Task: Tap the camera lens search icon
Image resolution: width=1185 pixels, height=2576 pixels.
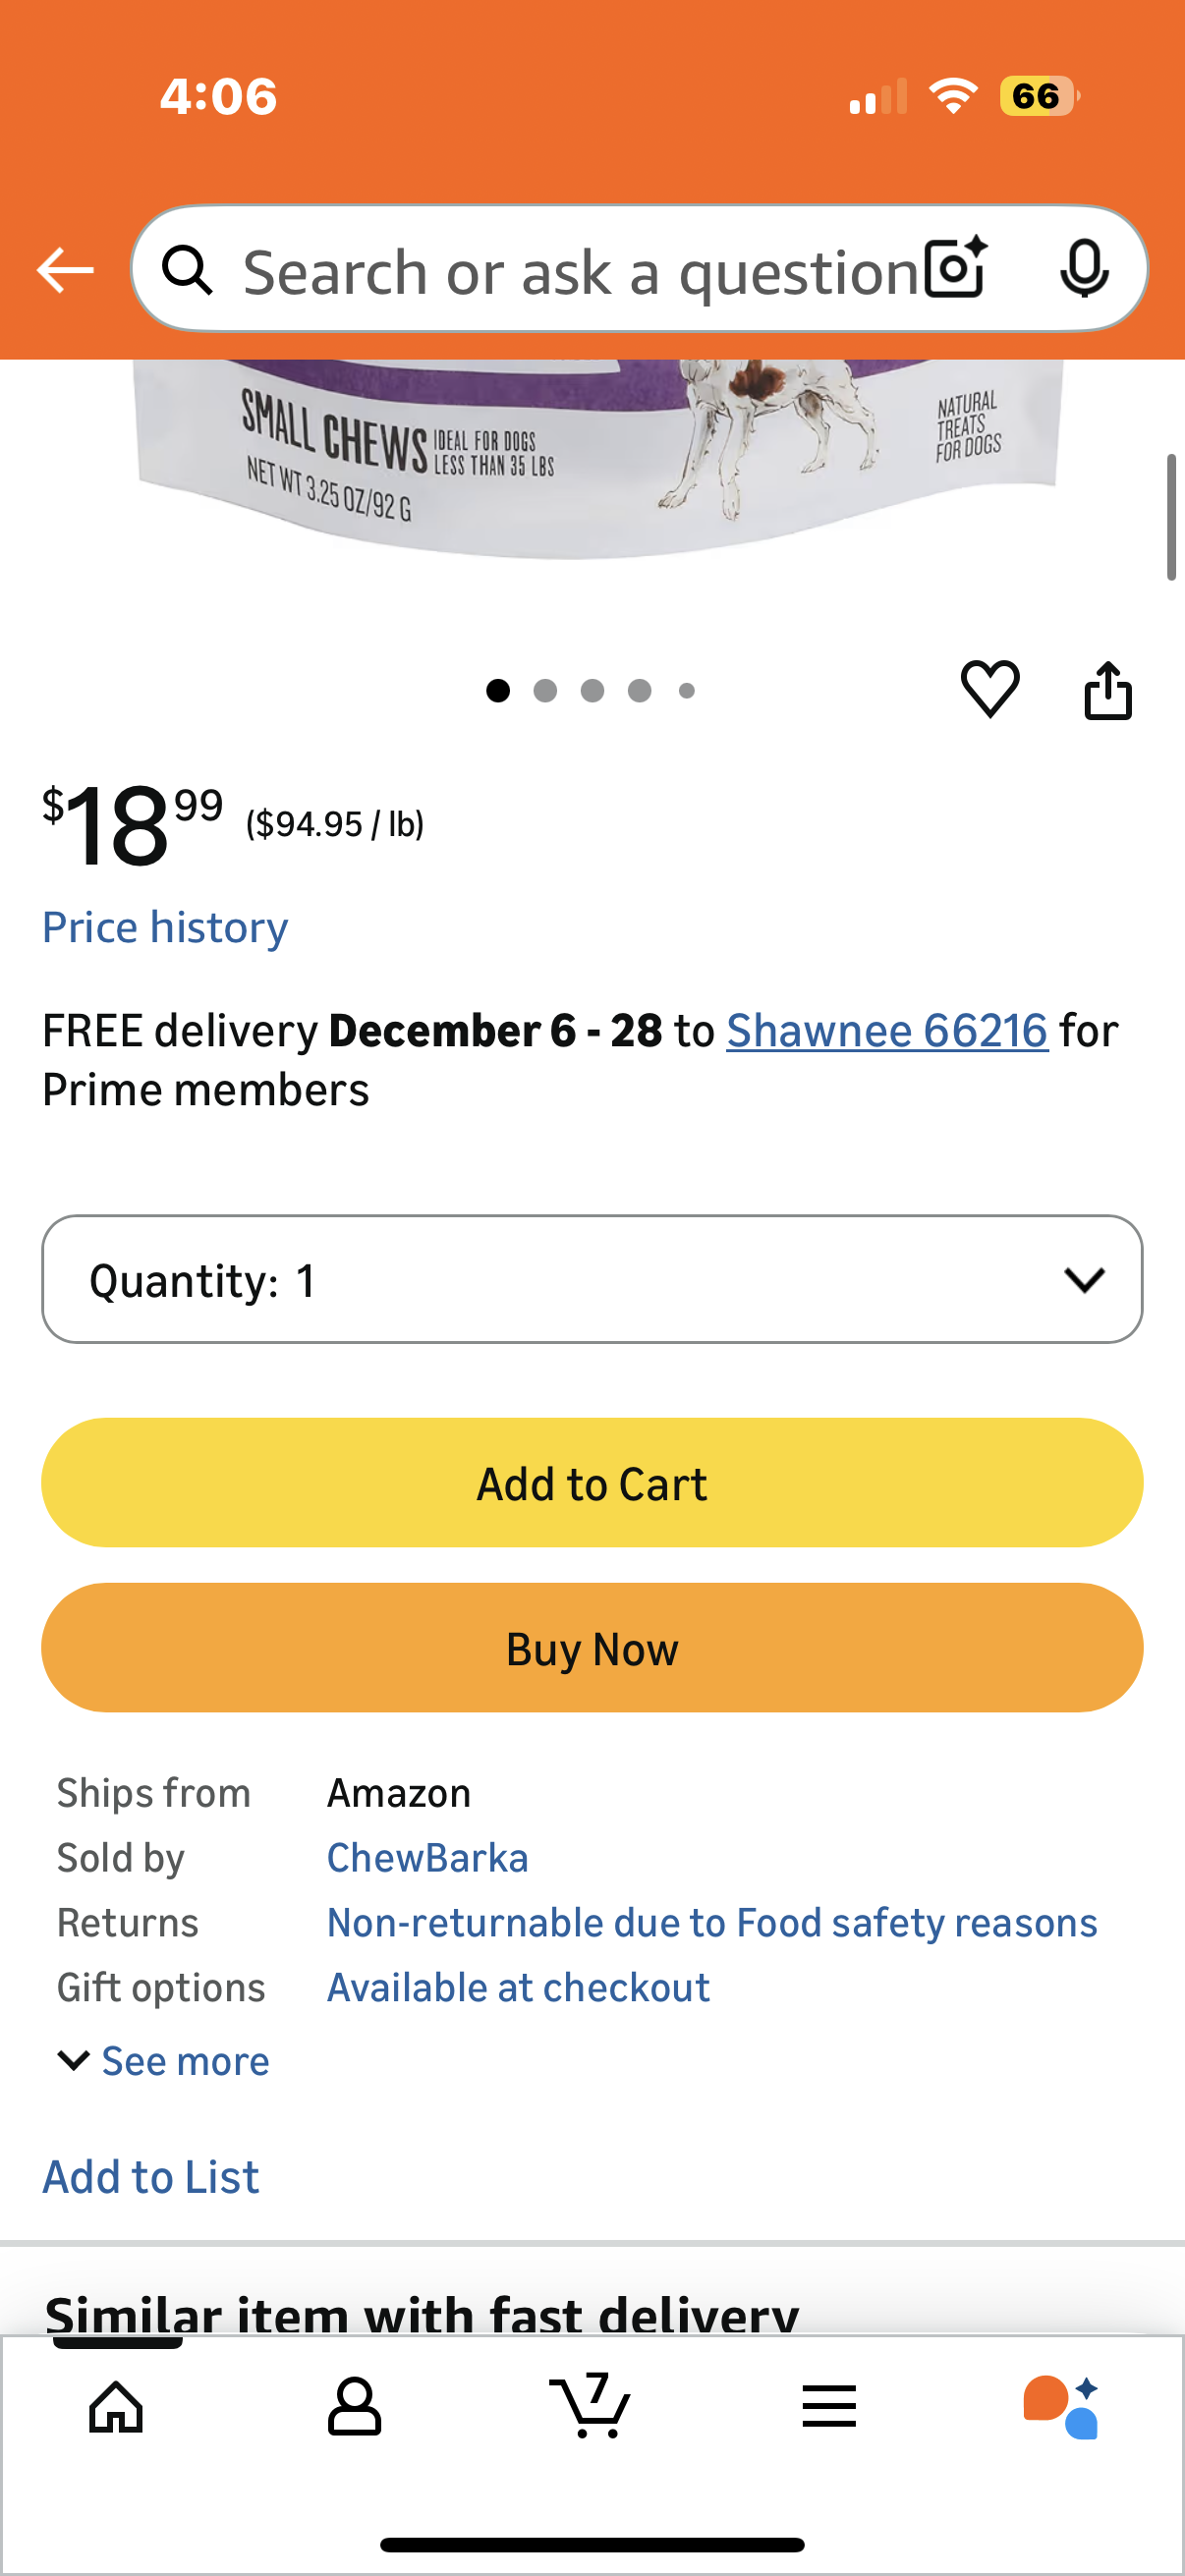Action: click(955, 268)
